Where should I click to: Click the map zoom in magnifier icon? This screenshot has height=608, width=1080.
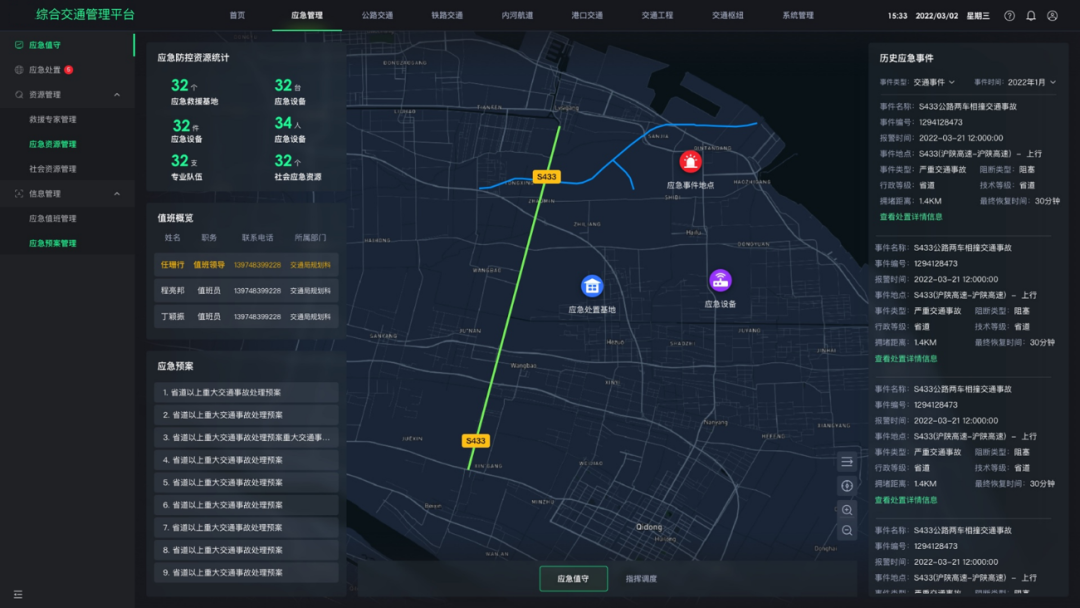(x=847, y=510)
